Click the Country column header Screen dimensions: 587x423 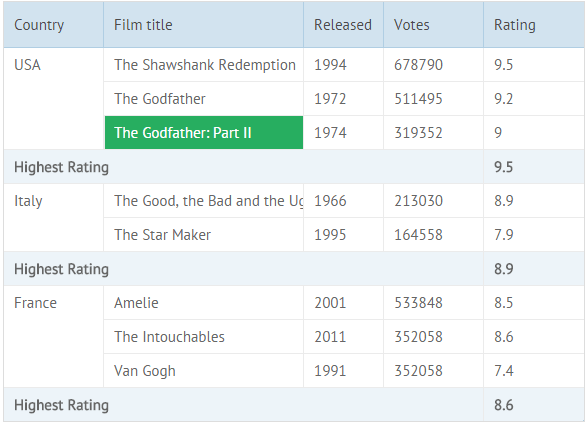pyautogui.click(x=54, y=25)
